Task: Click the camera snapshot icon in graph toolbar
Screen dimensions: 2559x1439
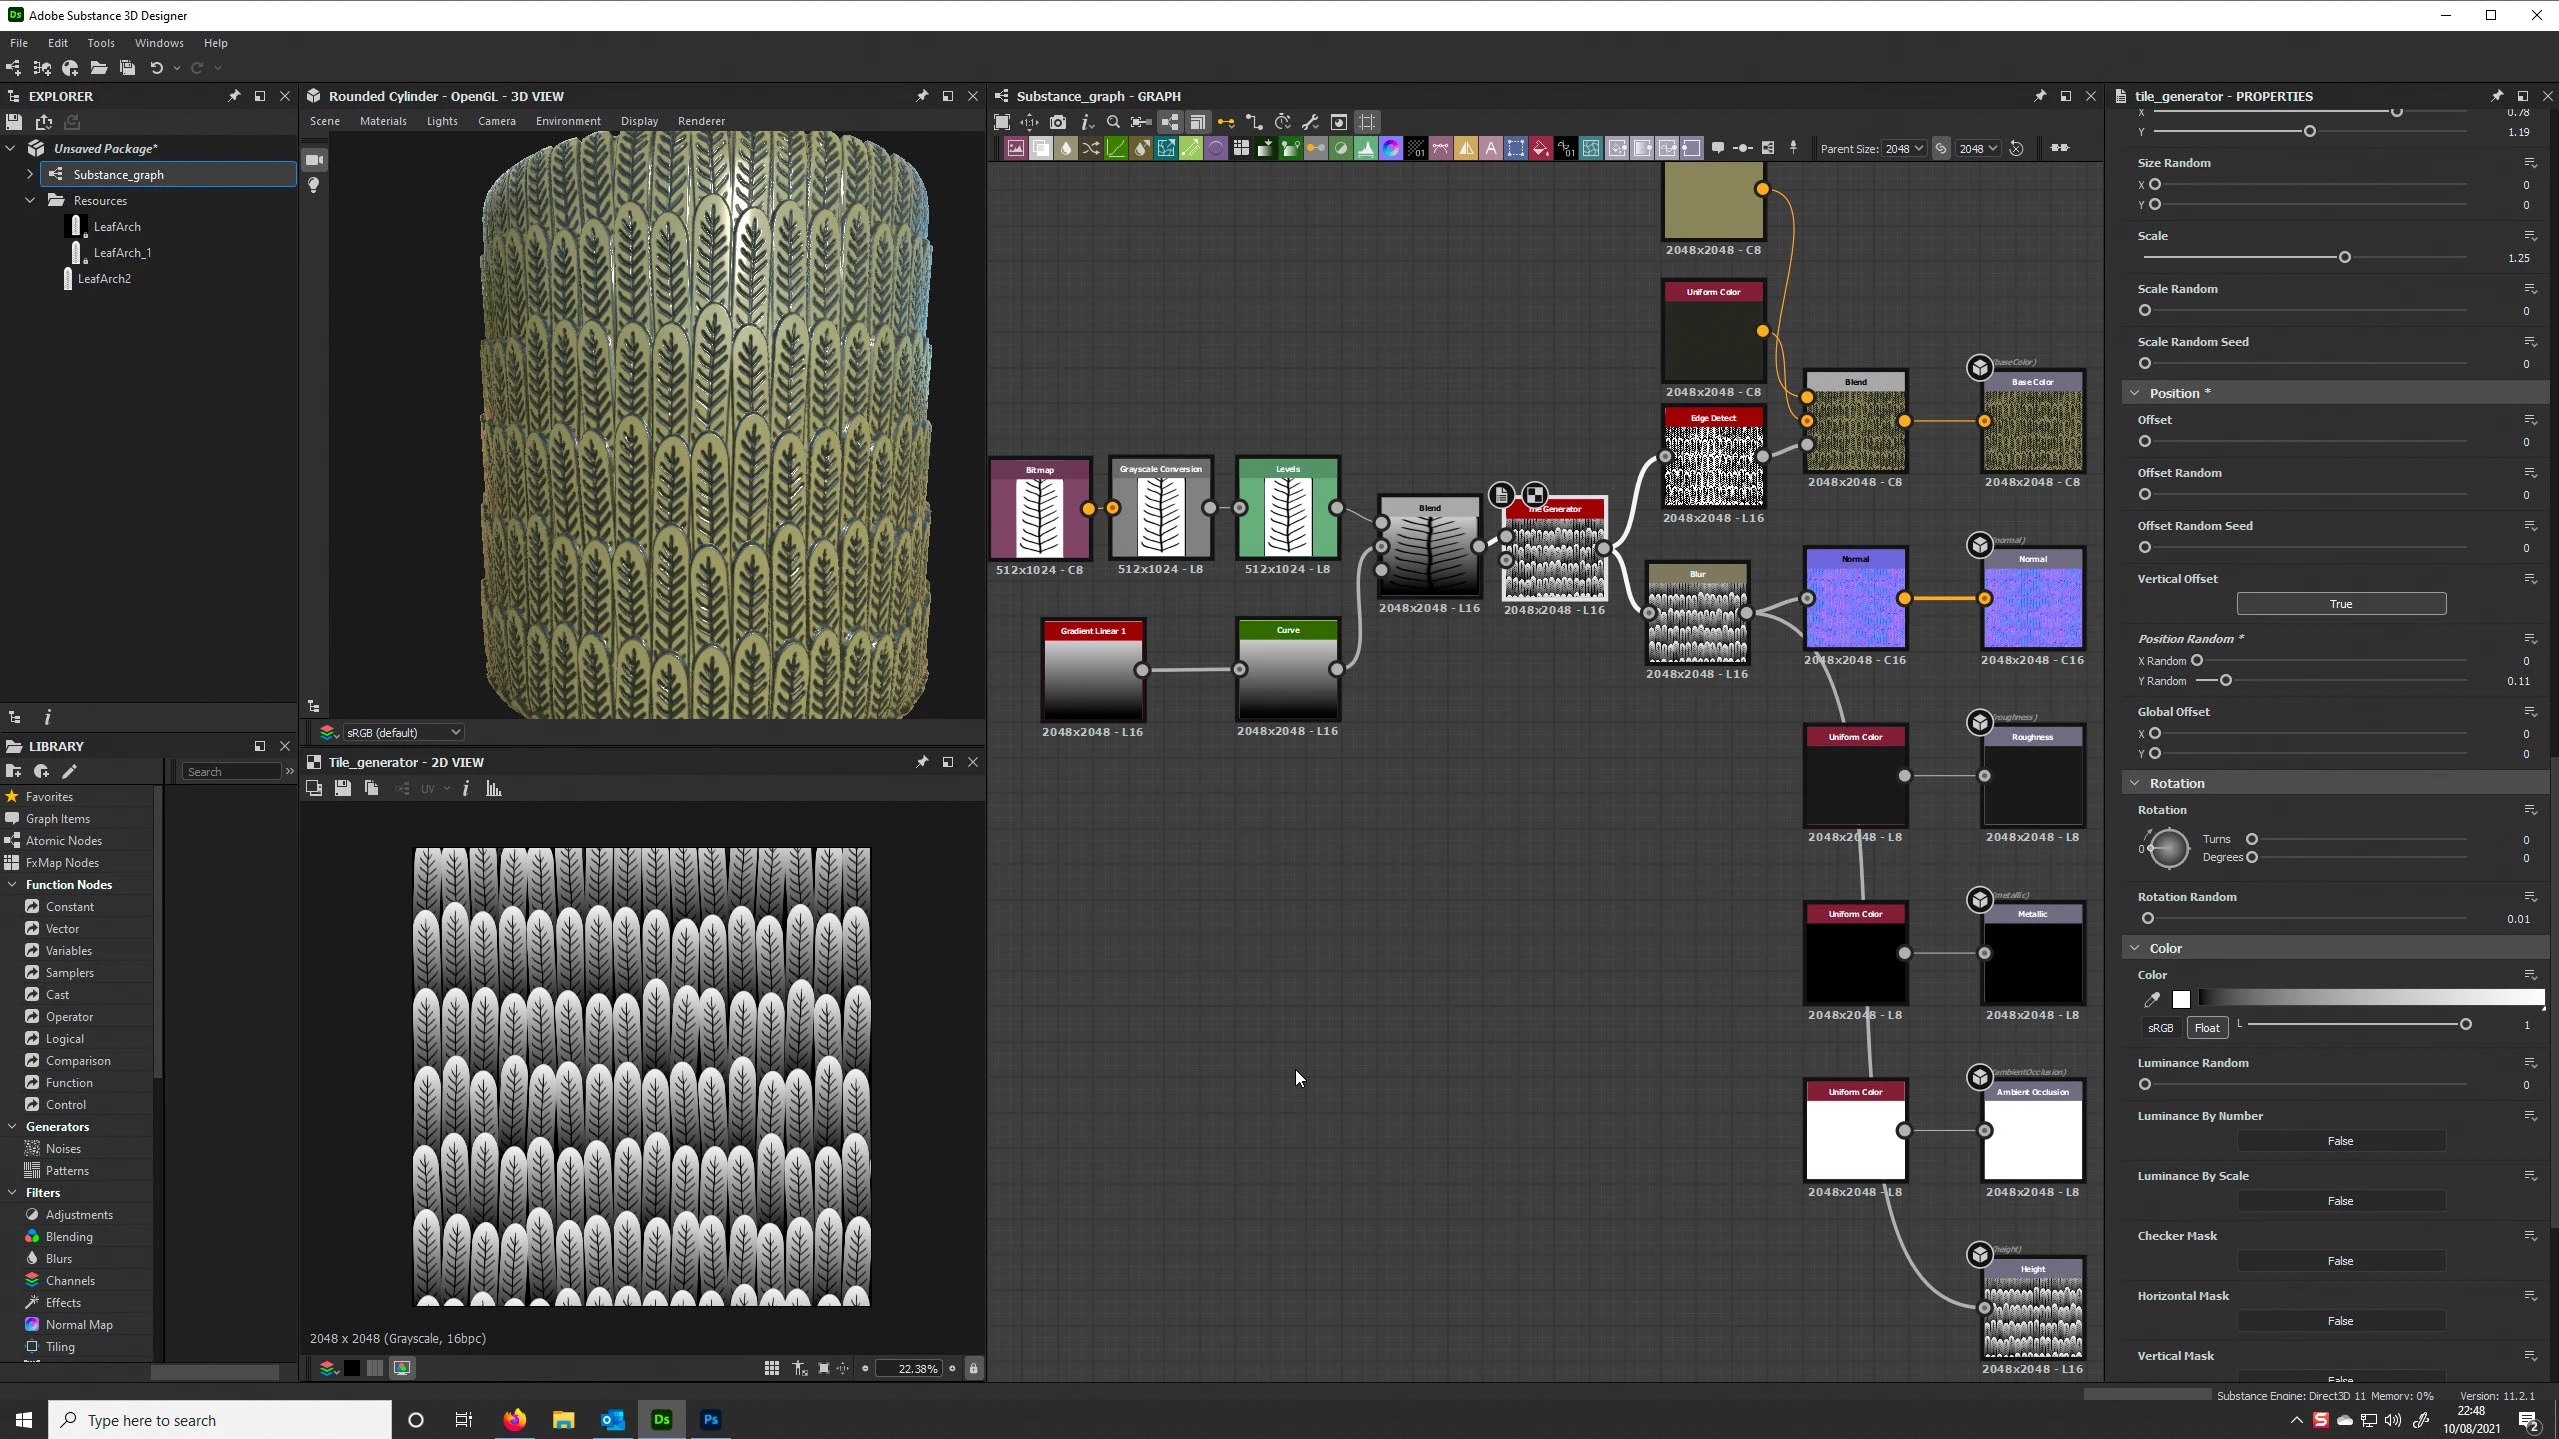Action: (1058, 122)
